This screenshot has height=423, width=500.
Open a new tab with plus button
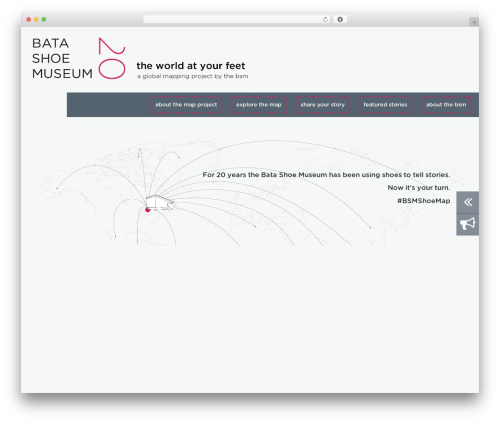point(474,22)
